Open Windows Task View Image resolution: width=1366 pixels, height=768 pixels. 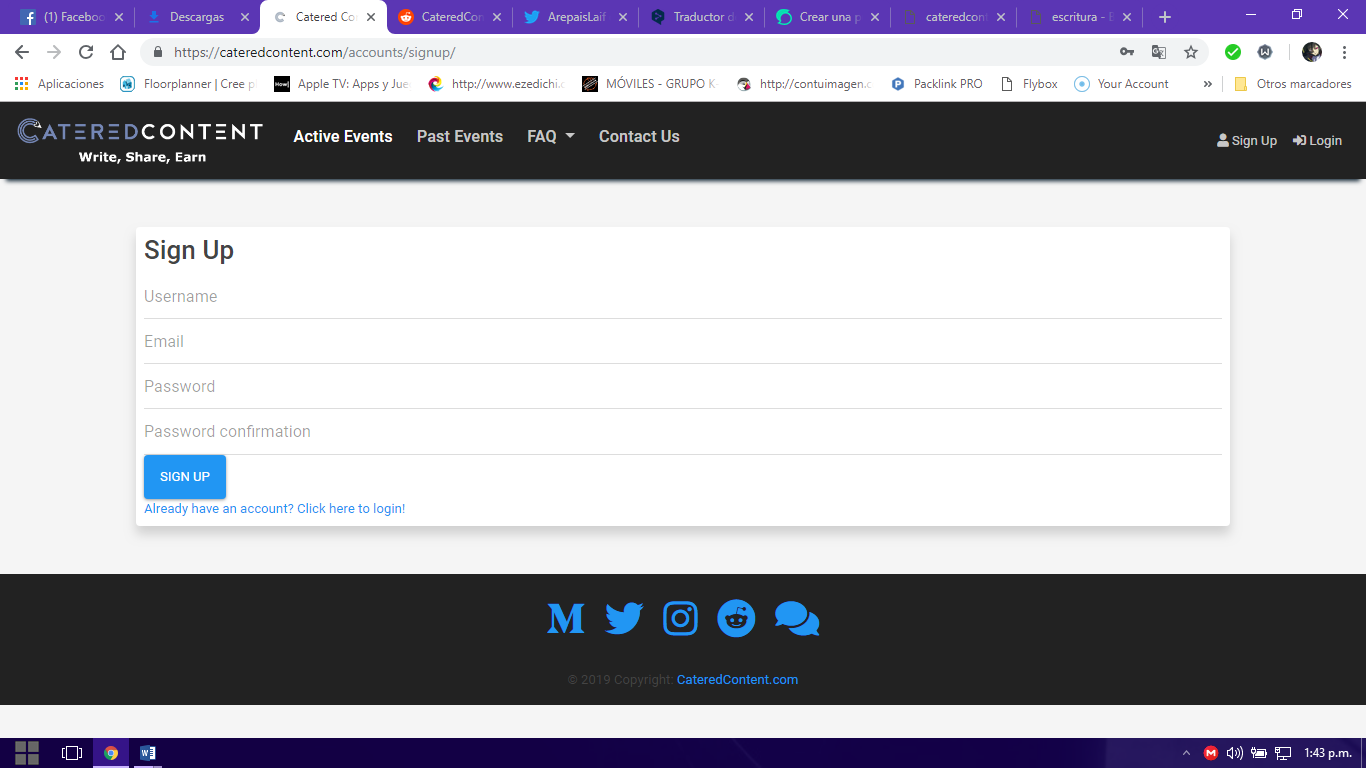(72, 753)
